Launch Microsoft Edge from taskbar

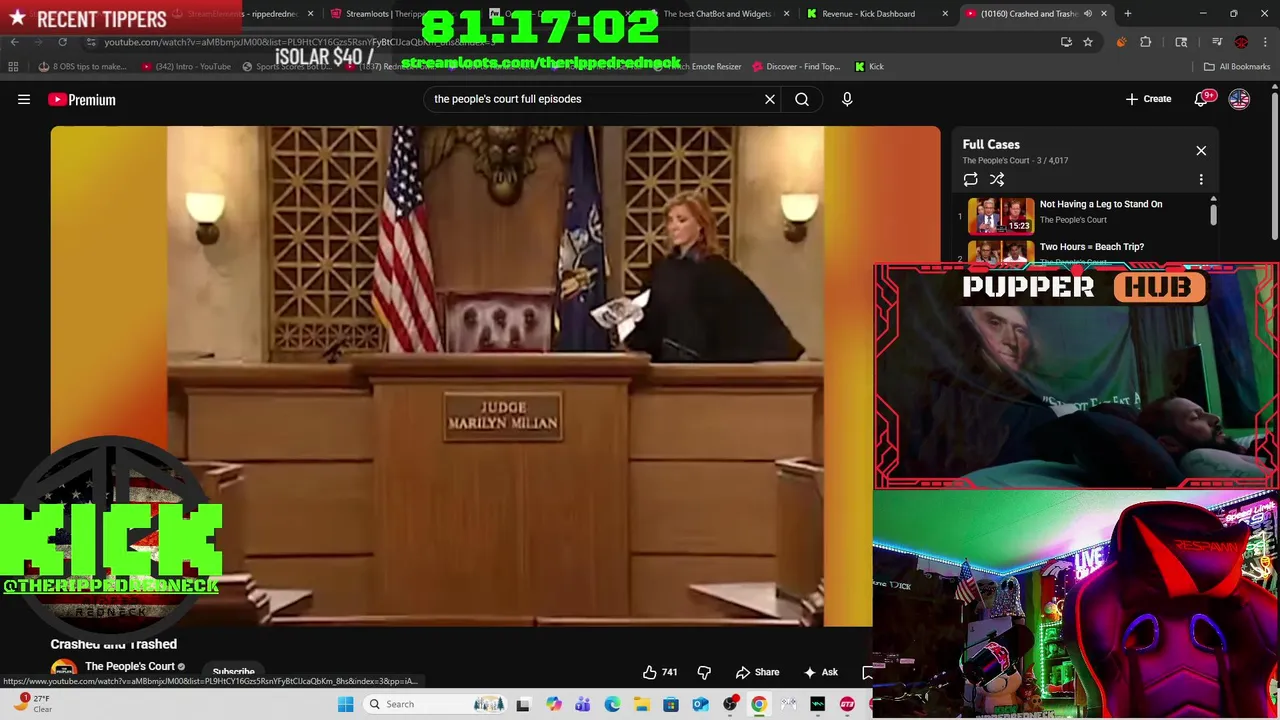point(612,704)
